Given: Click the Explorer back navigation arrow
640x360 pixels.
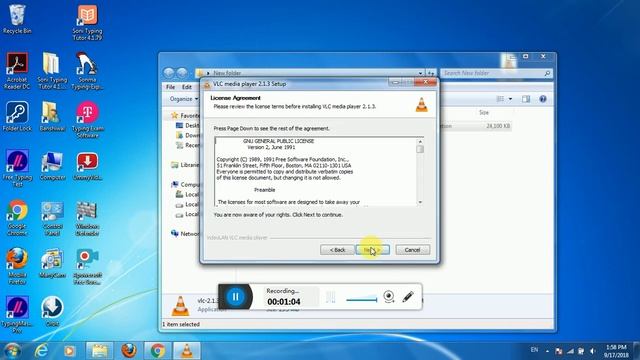Looking at the screenshot, I should [x=169, y=73].
